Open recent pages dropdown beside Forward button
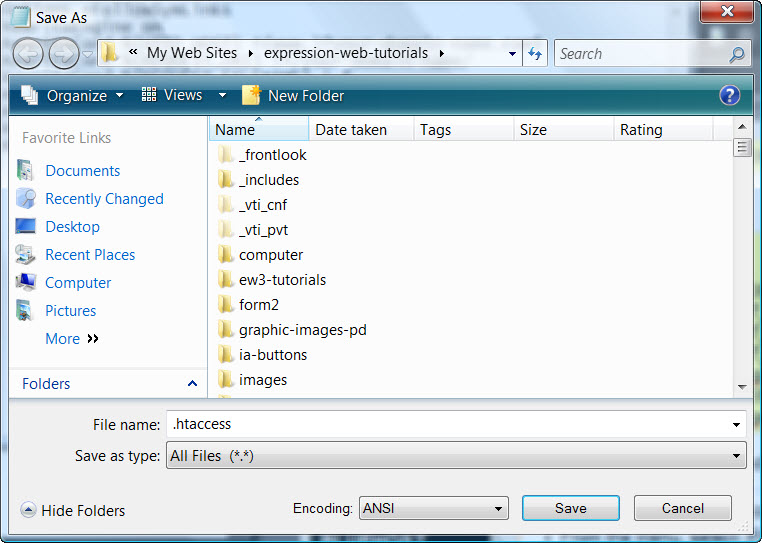Image resolution: width=762 pixels, height=543 pixels. click(x=87, y=54)
